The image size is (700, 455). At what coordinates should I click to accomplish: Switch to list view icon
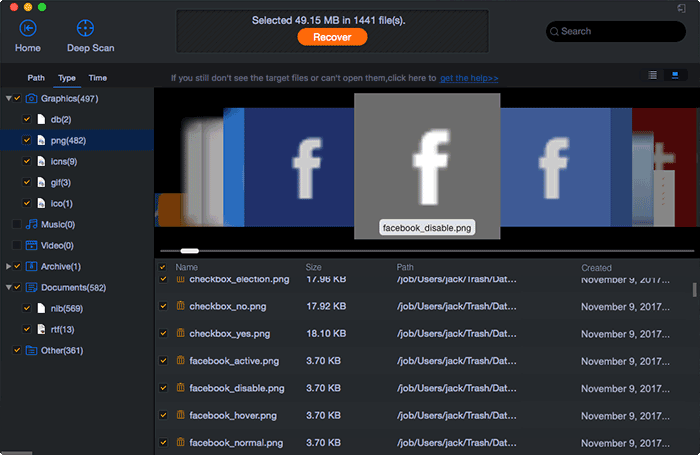click(x=653, y=75)
